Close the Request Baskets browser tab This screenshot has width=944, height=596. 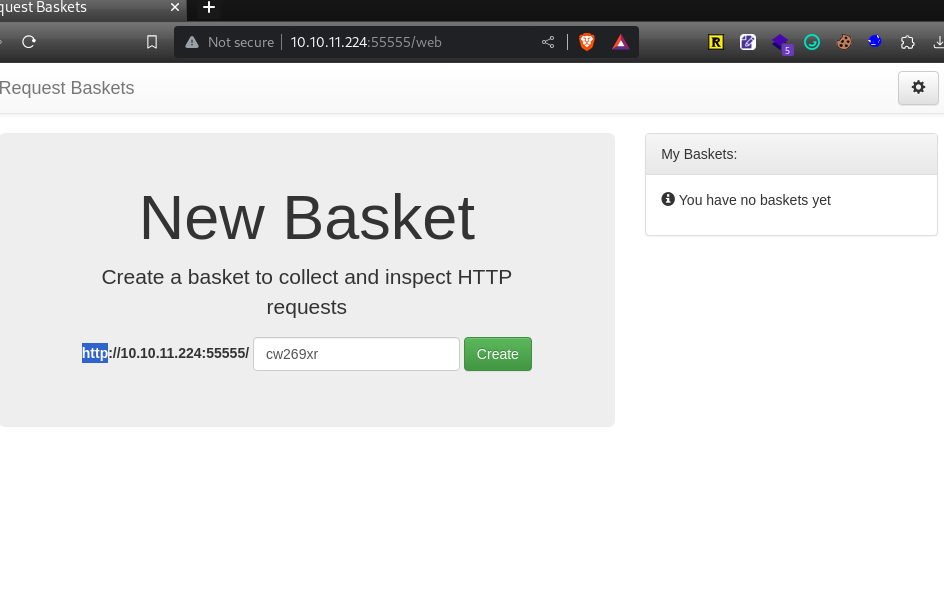175,8
